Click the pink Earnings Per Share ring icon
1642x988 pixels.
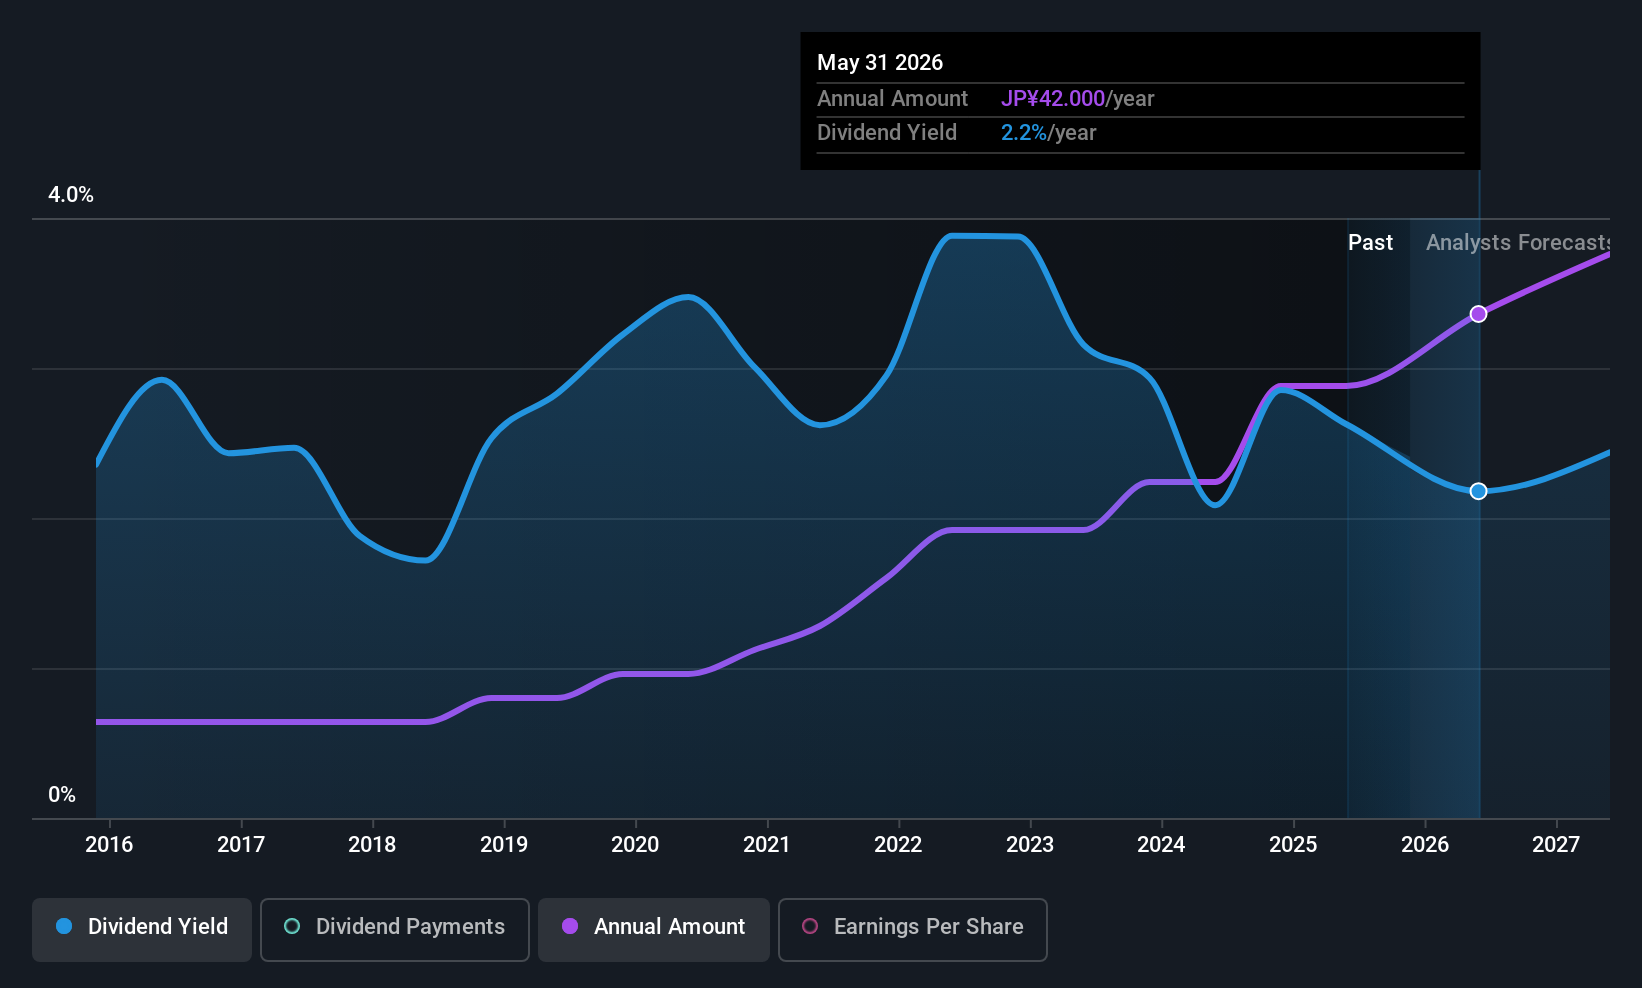point(810,927)
